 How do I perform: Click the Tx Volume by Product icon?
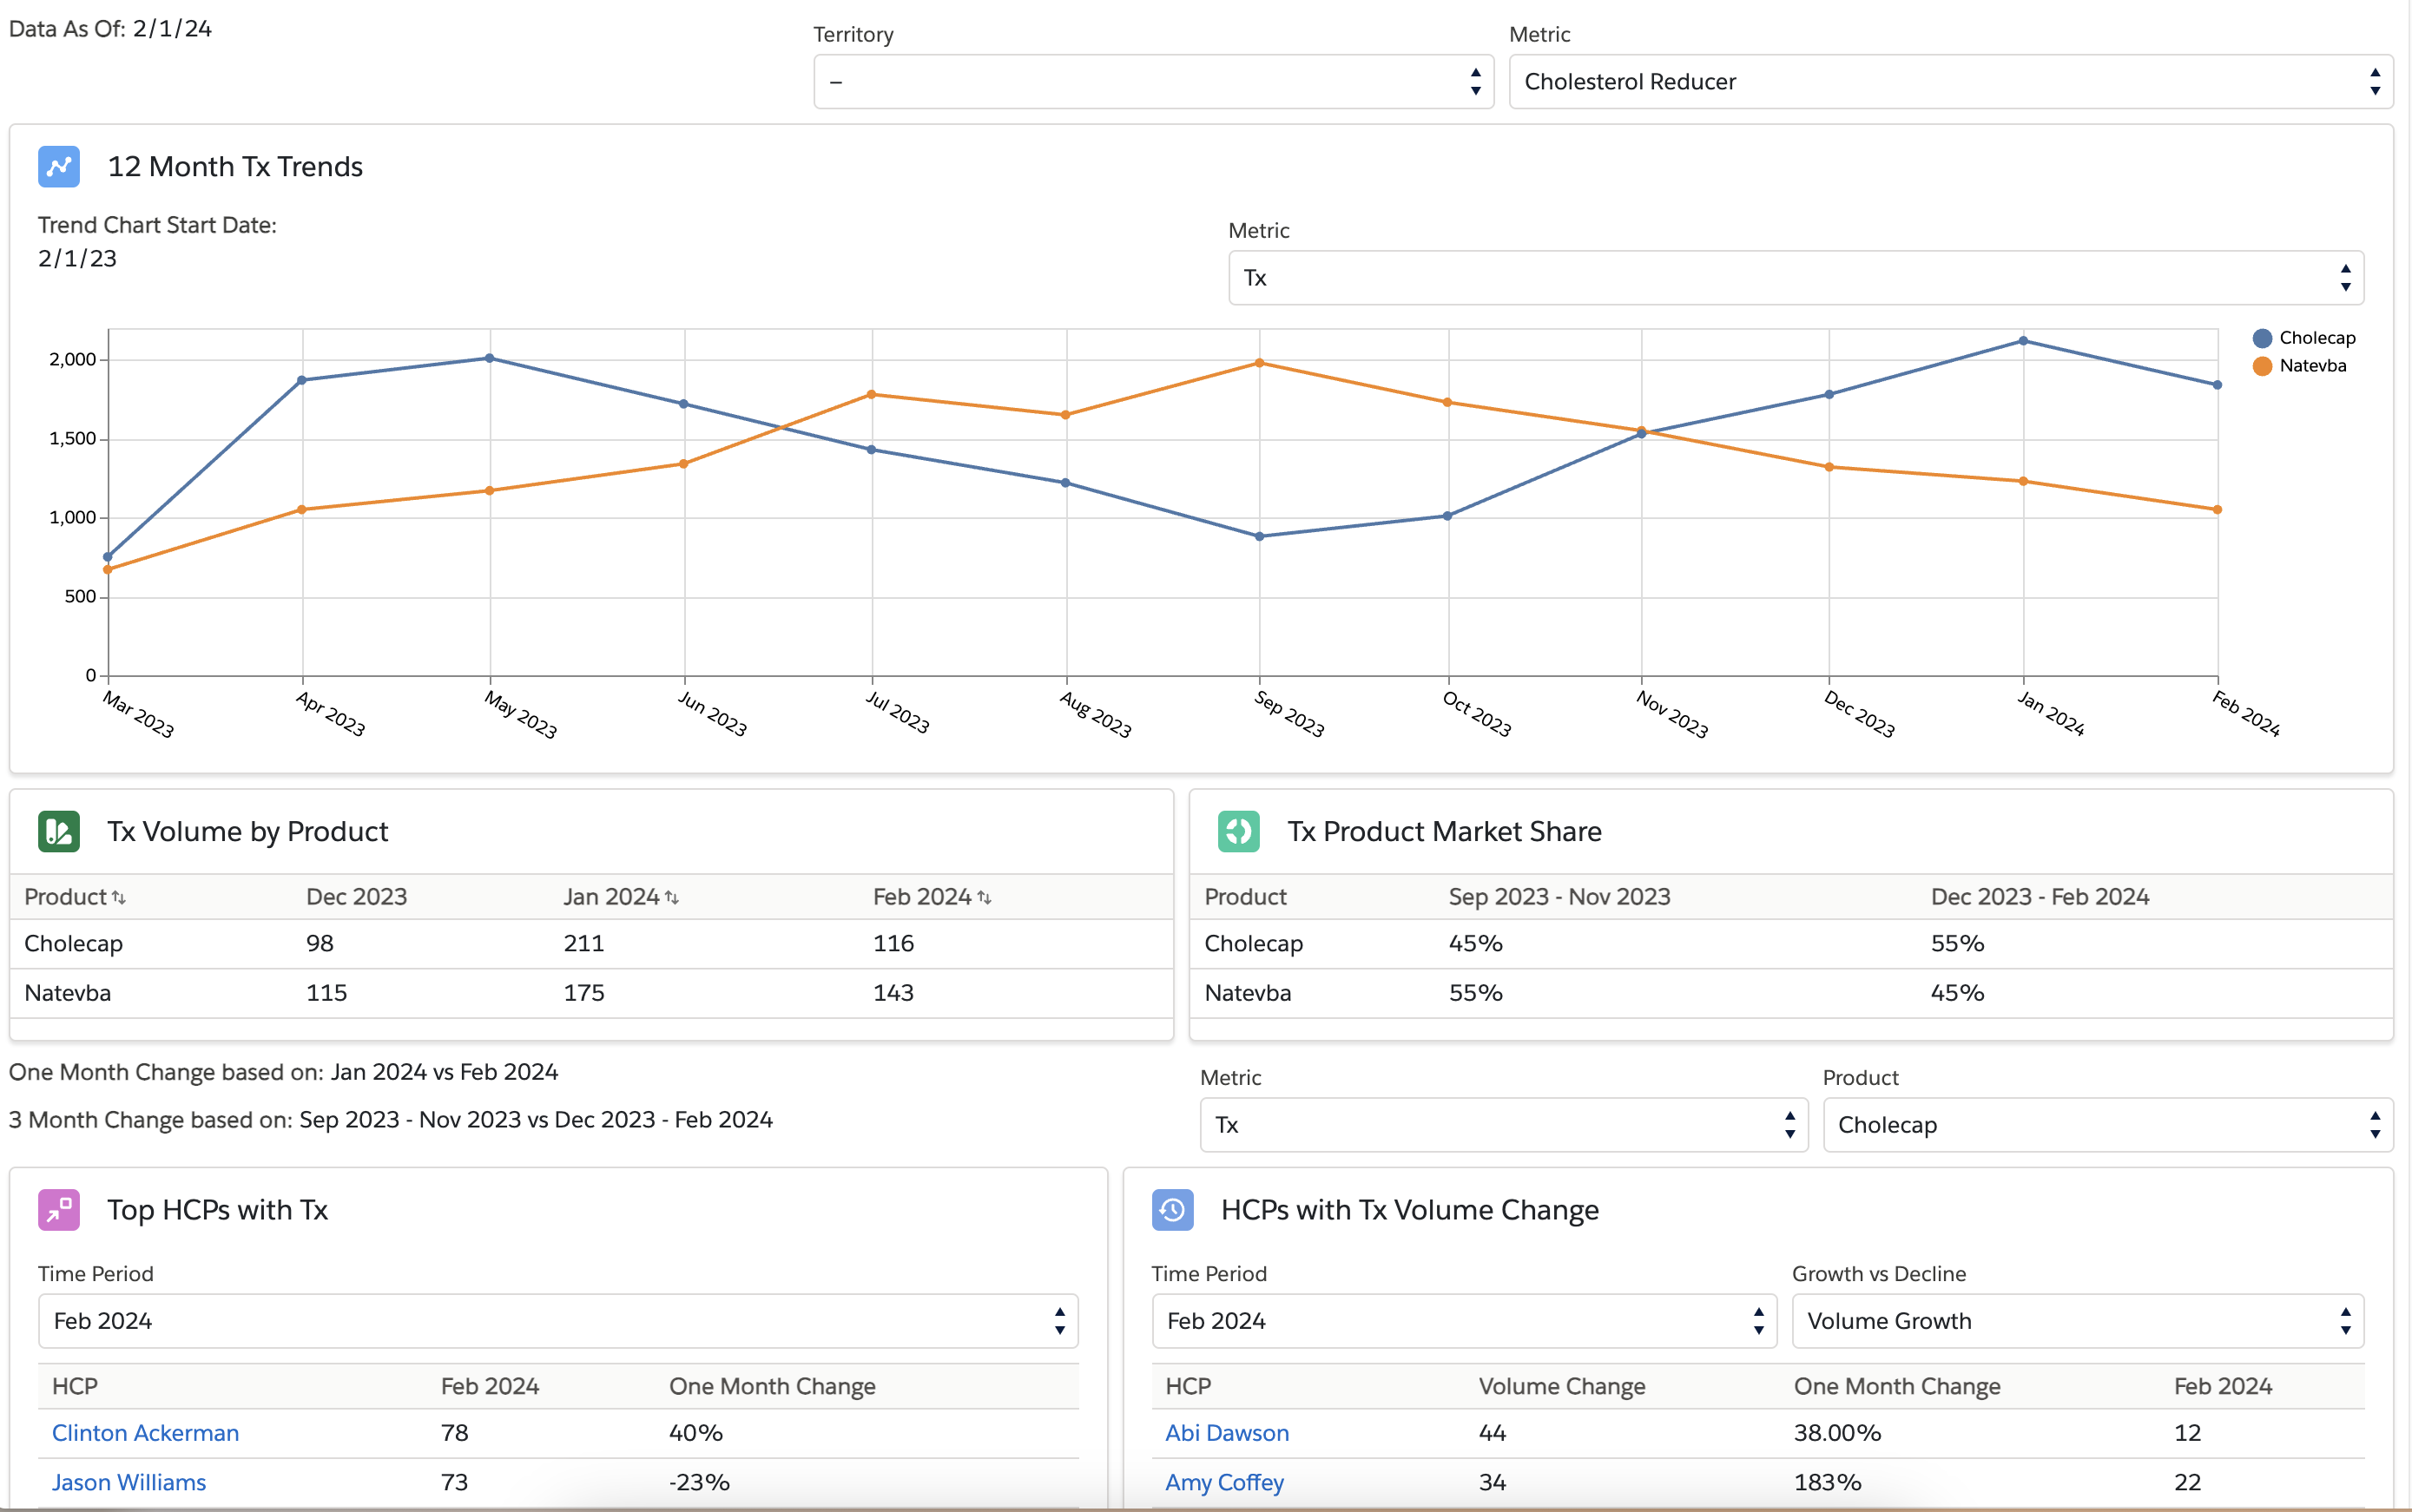pos(59,831)
